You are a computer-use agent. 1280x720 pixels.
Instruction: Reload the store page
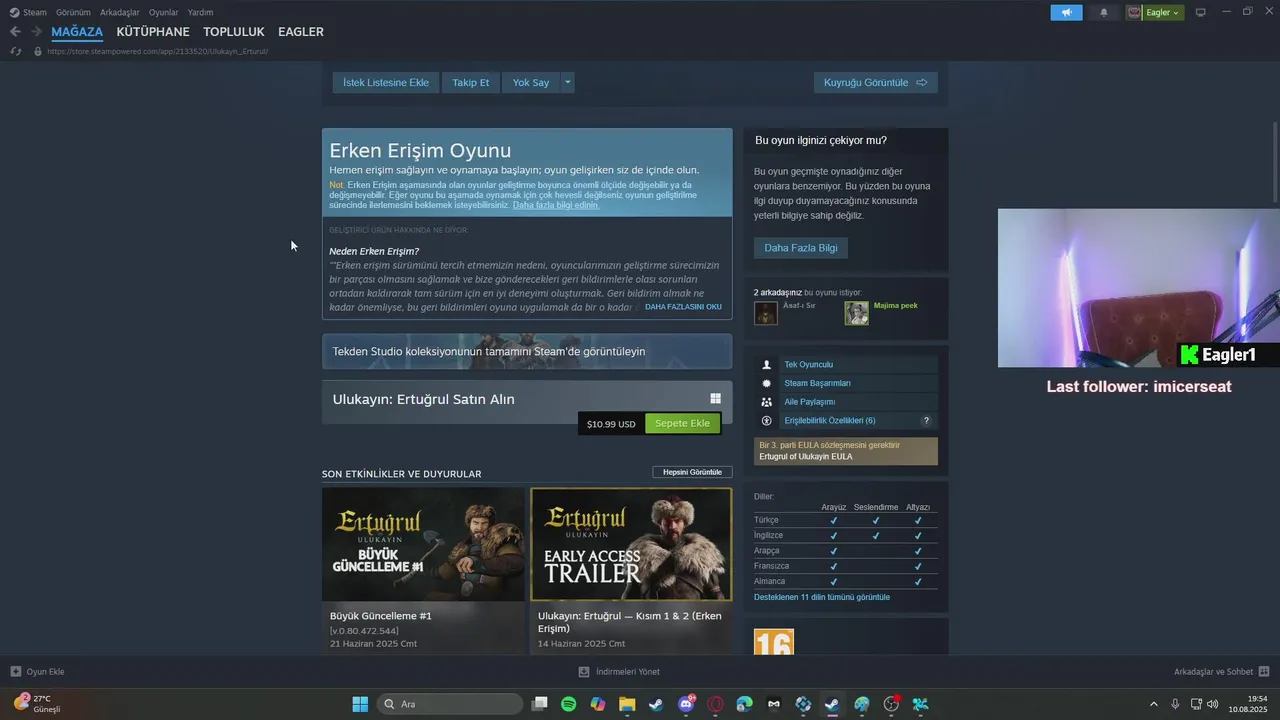pos(16,51)
